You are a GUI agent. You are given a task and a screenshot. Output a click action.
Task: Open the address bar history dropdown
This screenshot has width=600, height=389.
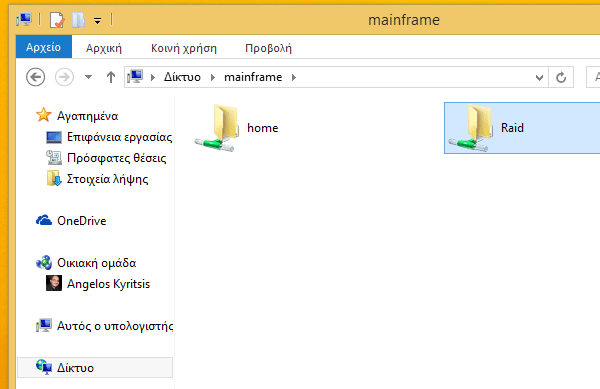coord(540,78)
